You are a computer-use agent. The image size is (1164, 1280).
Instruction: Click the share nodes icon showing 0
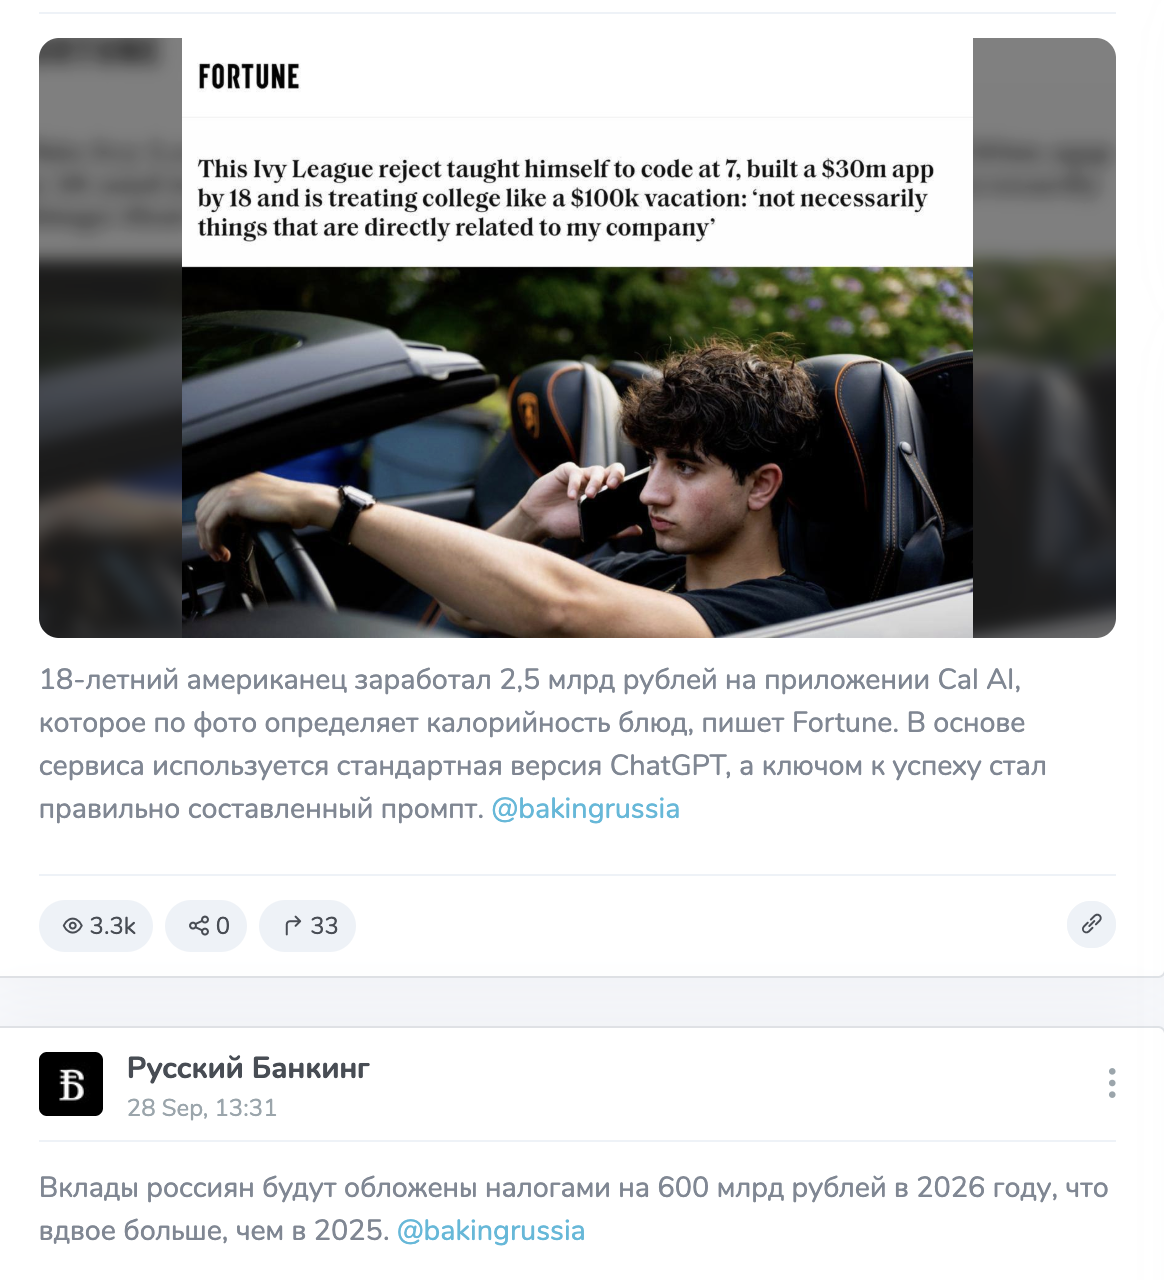point(206,925)
